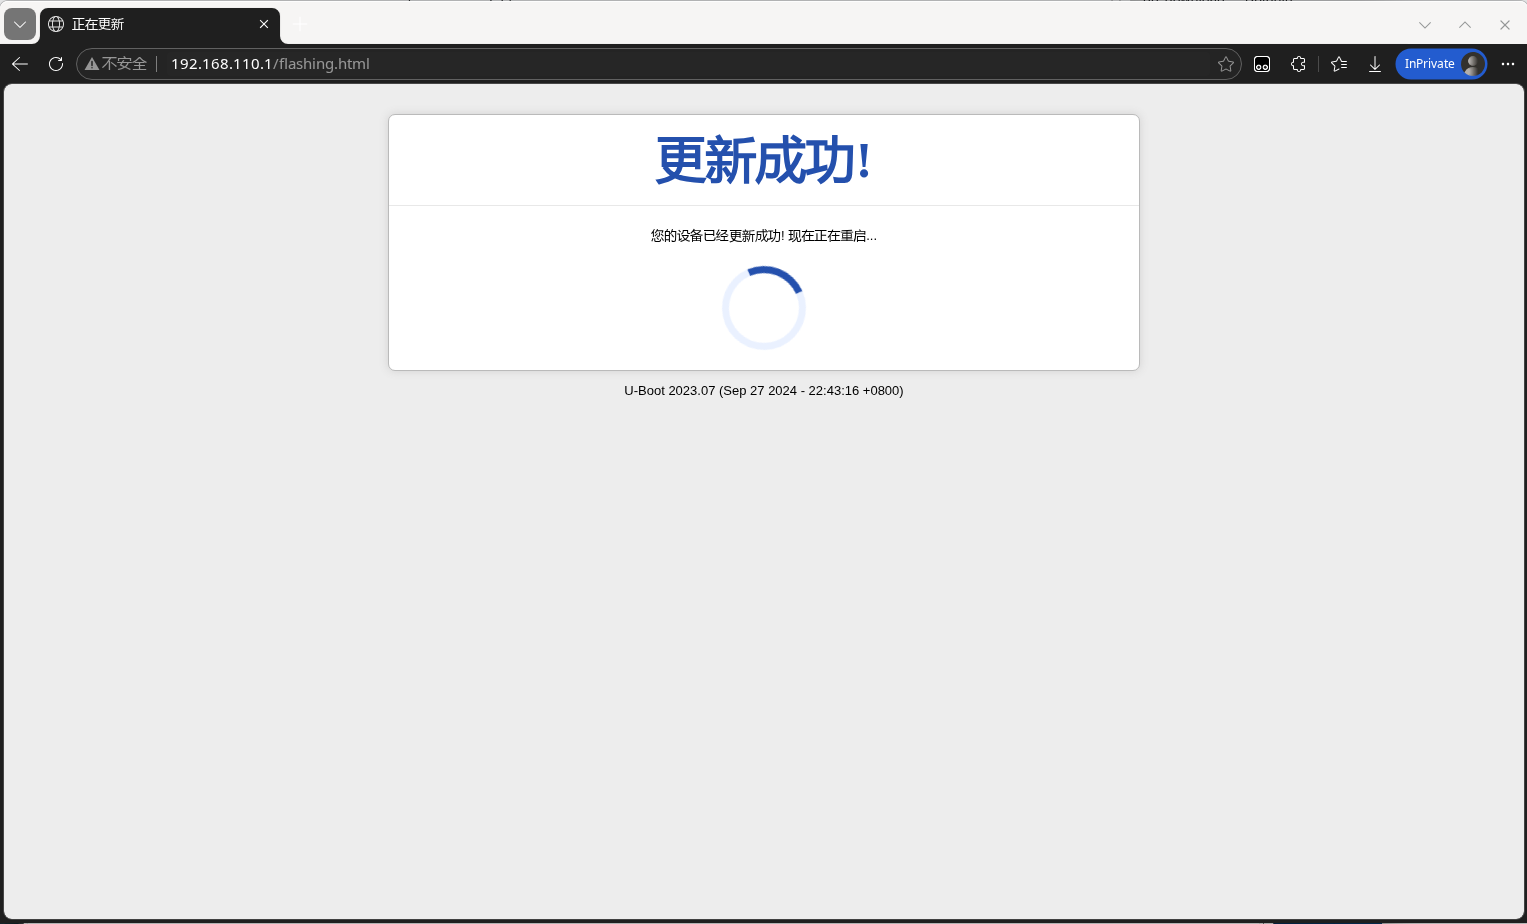Expand the browser window controls chevron
This screenshot has height=924, width=1527.
point(1424,24)
